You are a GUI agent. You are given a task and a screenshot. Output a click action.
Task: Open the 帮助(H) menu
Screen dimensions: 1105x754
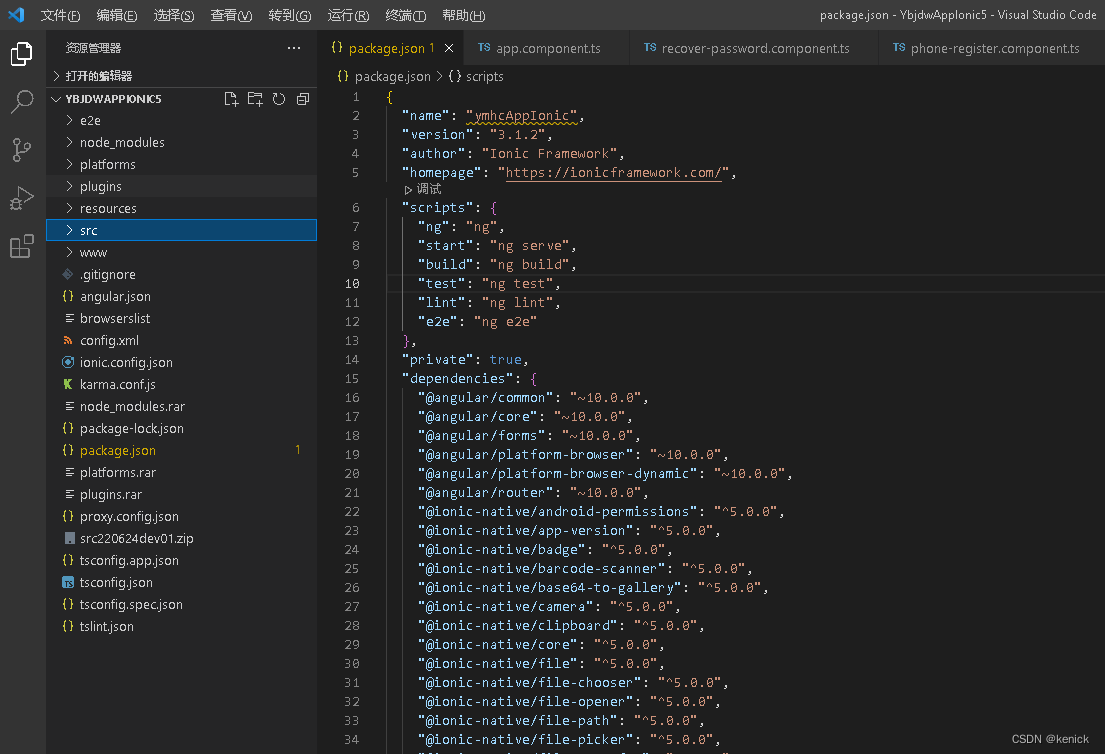click(464, 15)
